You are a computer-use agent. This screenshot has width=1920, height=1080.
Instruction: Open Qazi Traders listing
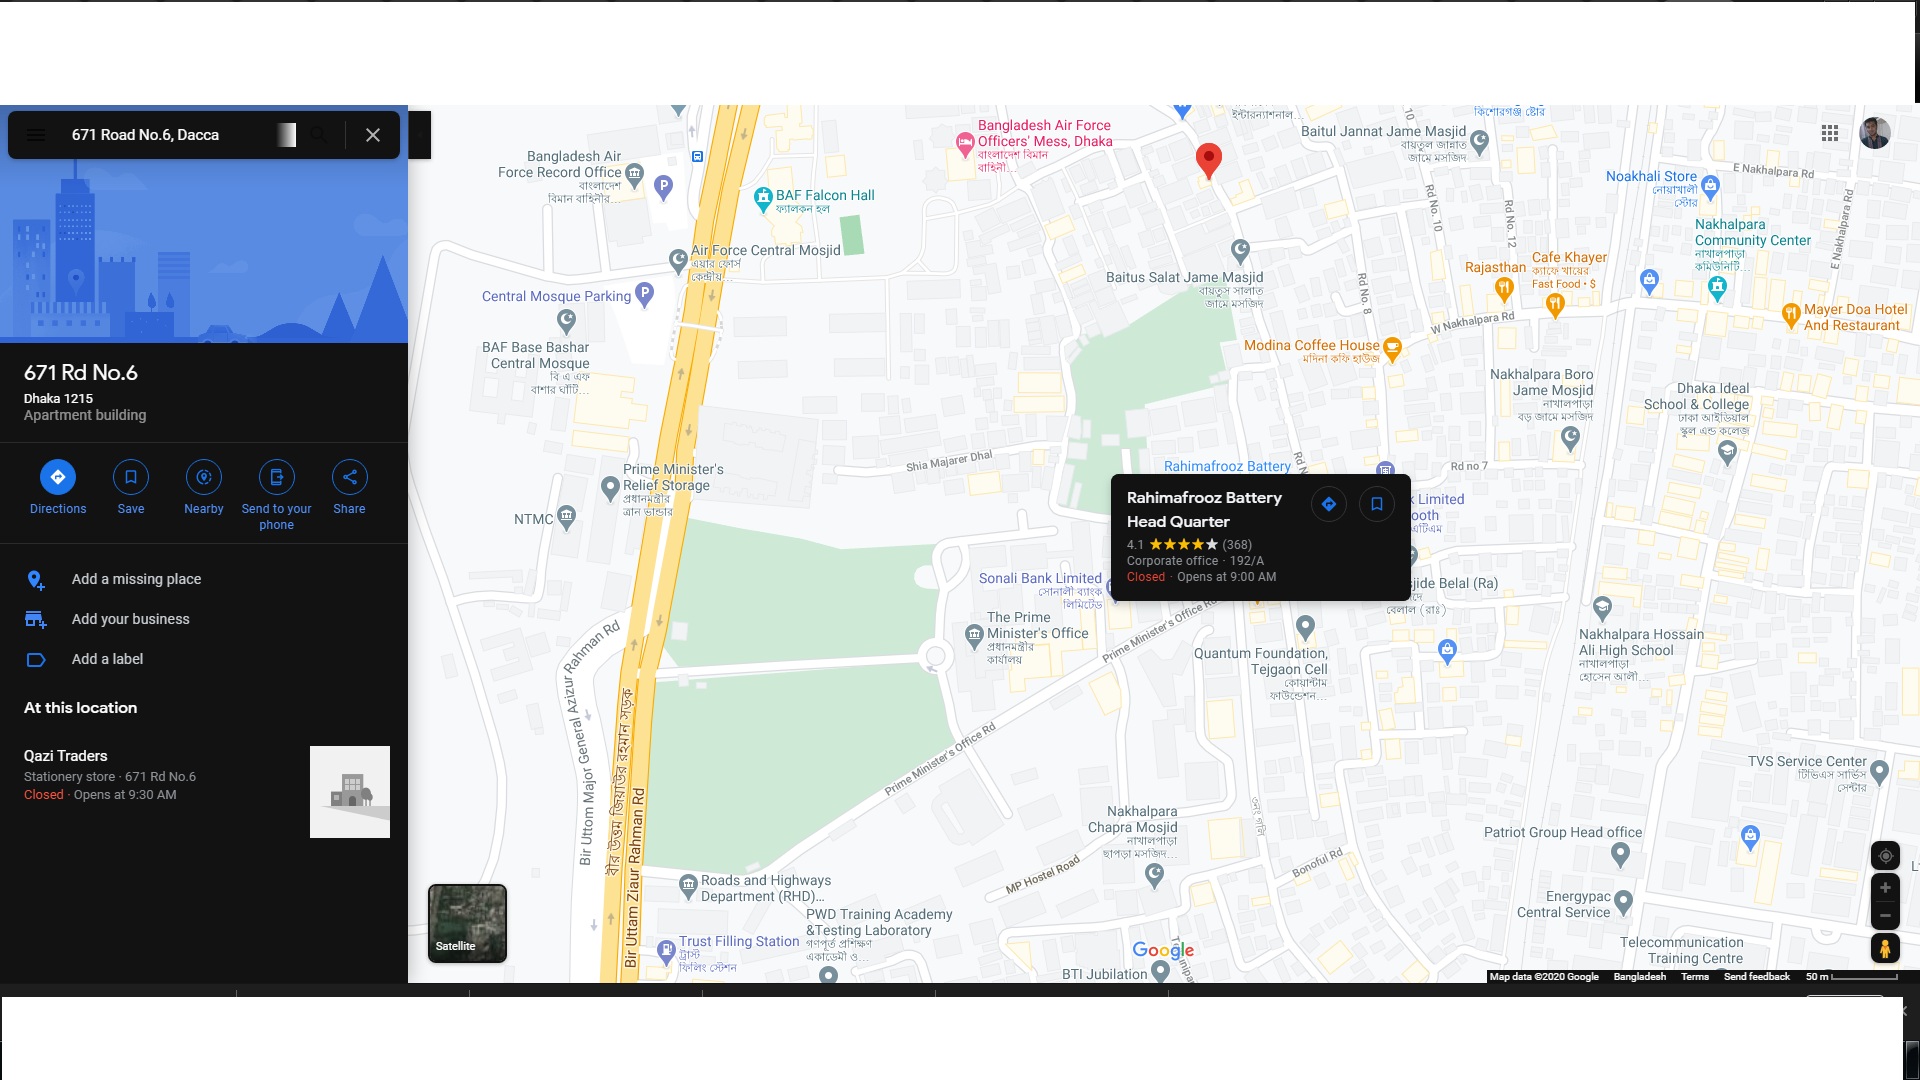pos(204,790)
